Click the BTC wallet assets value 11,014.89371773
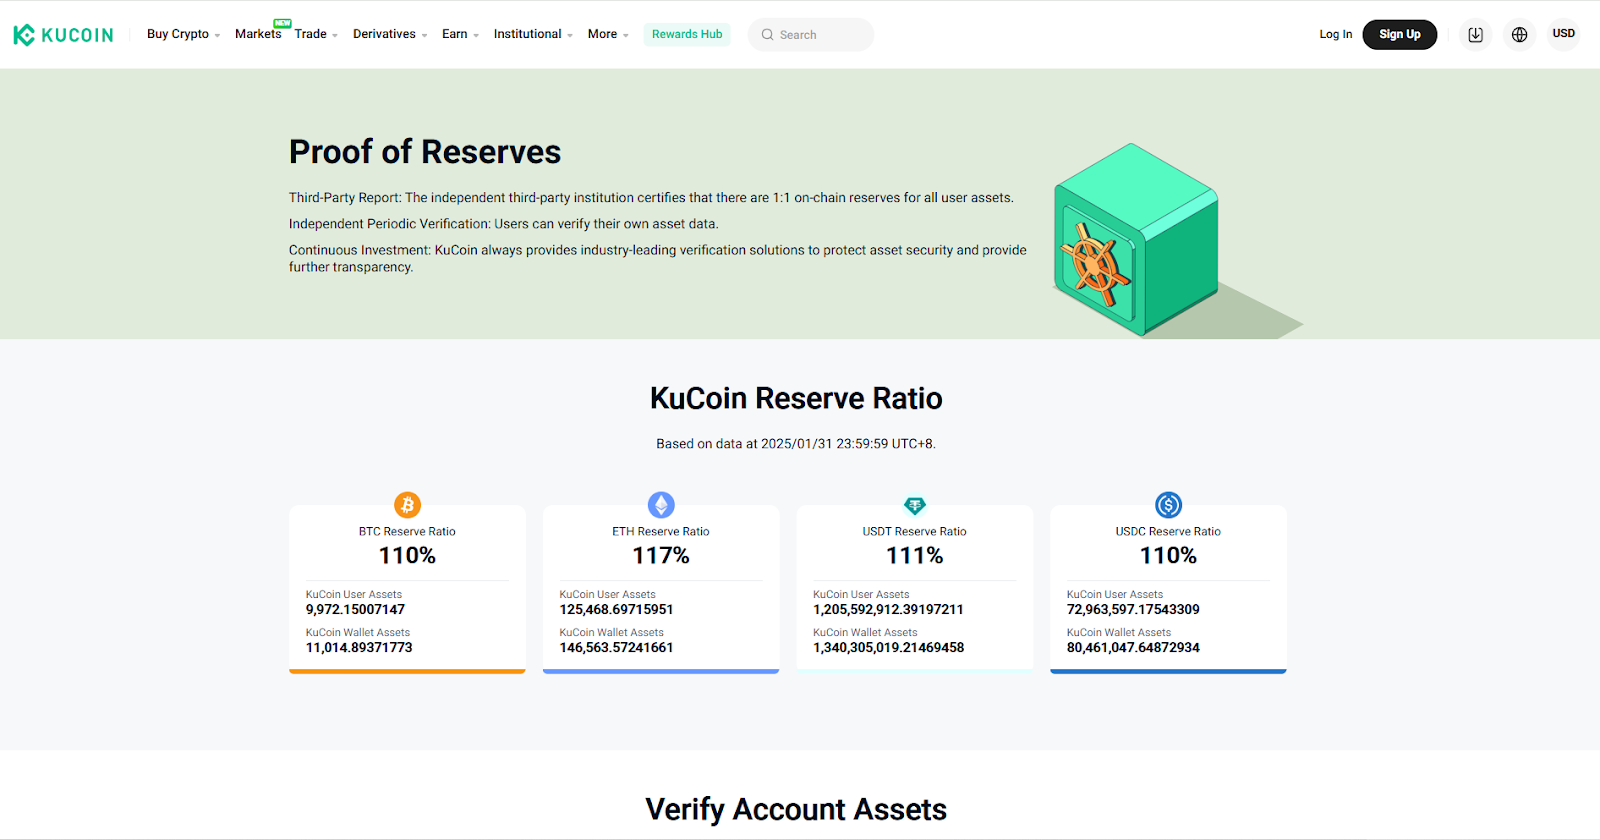The image size is (1600, 840). [359, 647]
